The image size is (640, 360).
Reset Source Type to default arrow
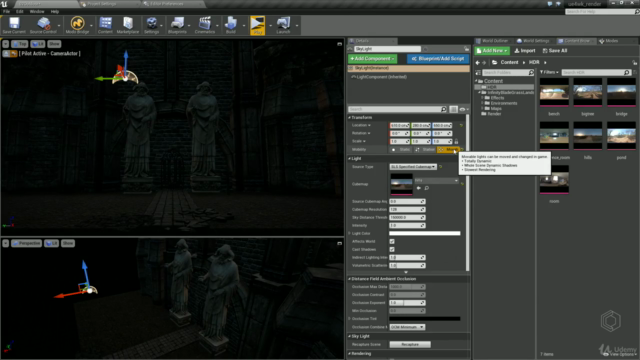440,167
